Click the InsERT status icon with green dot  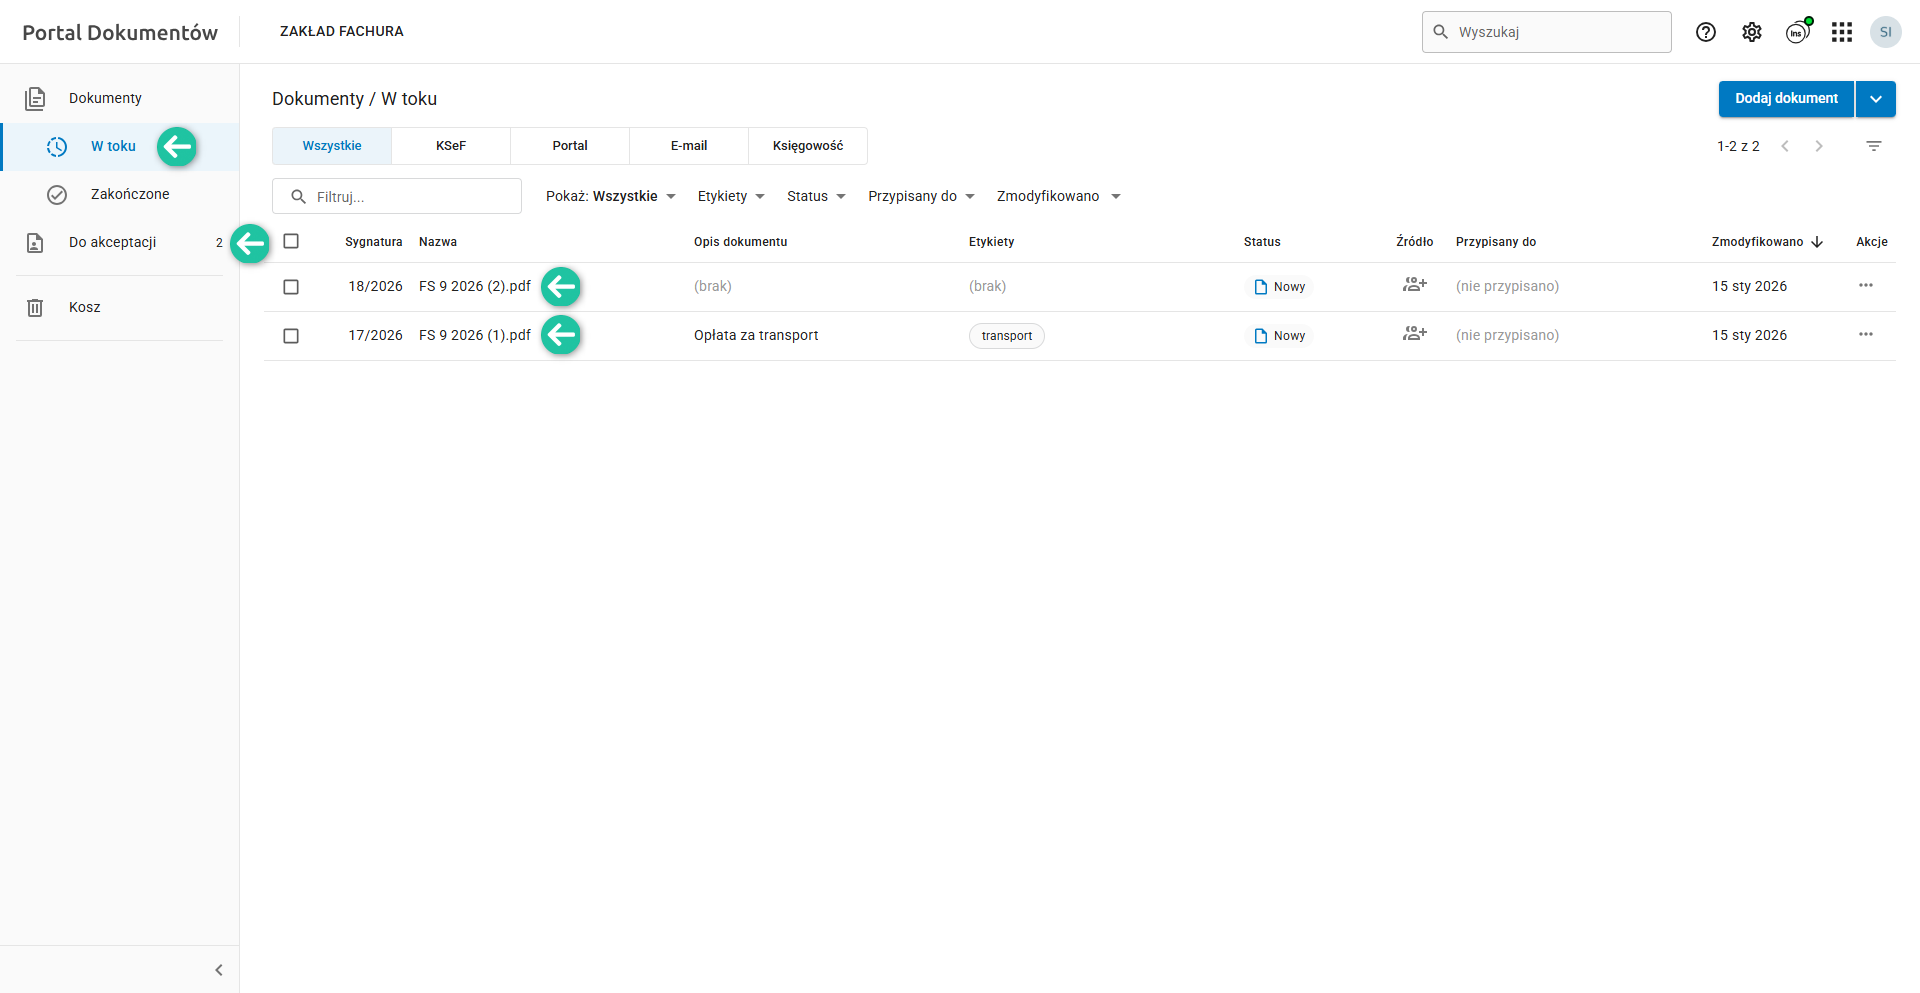[1798, 32]
